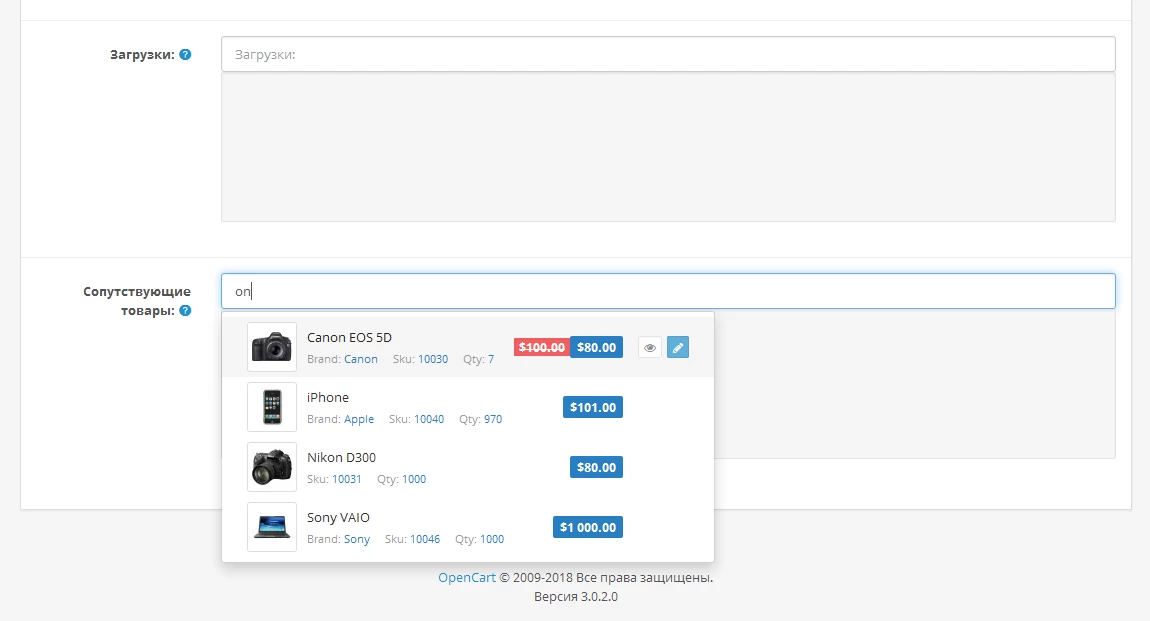Open the OpenCart footer link
Viewport: 1150px width, 621px height.
466,577
